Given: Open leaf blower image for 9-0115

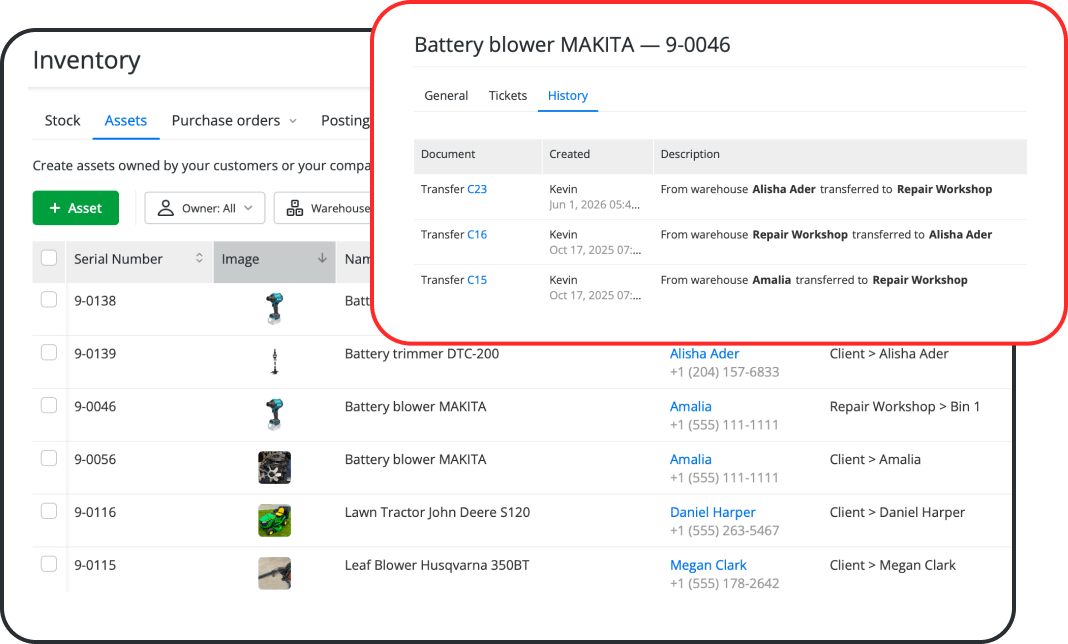Looking at the screenshot, I should [274, 573].
